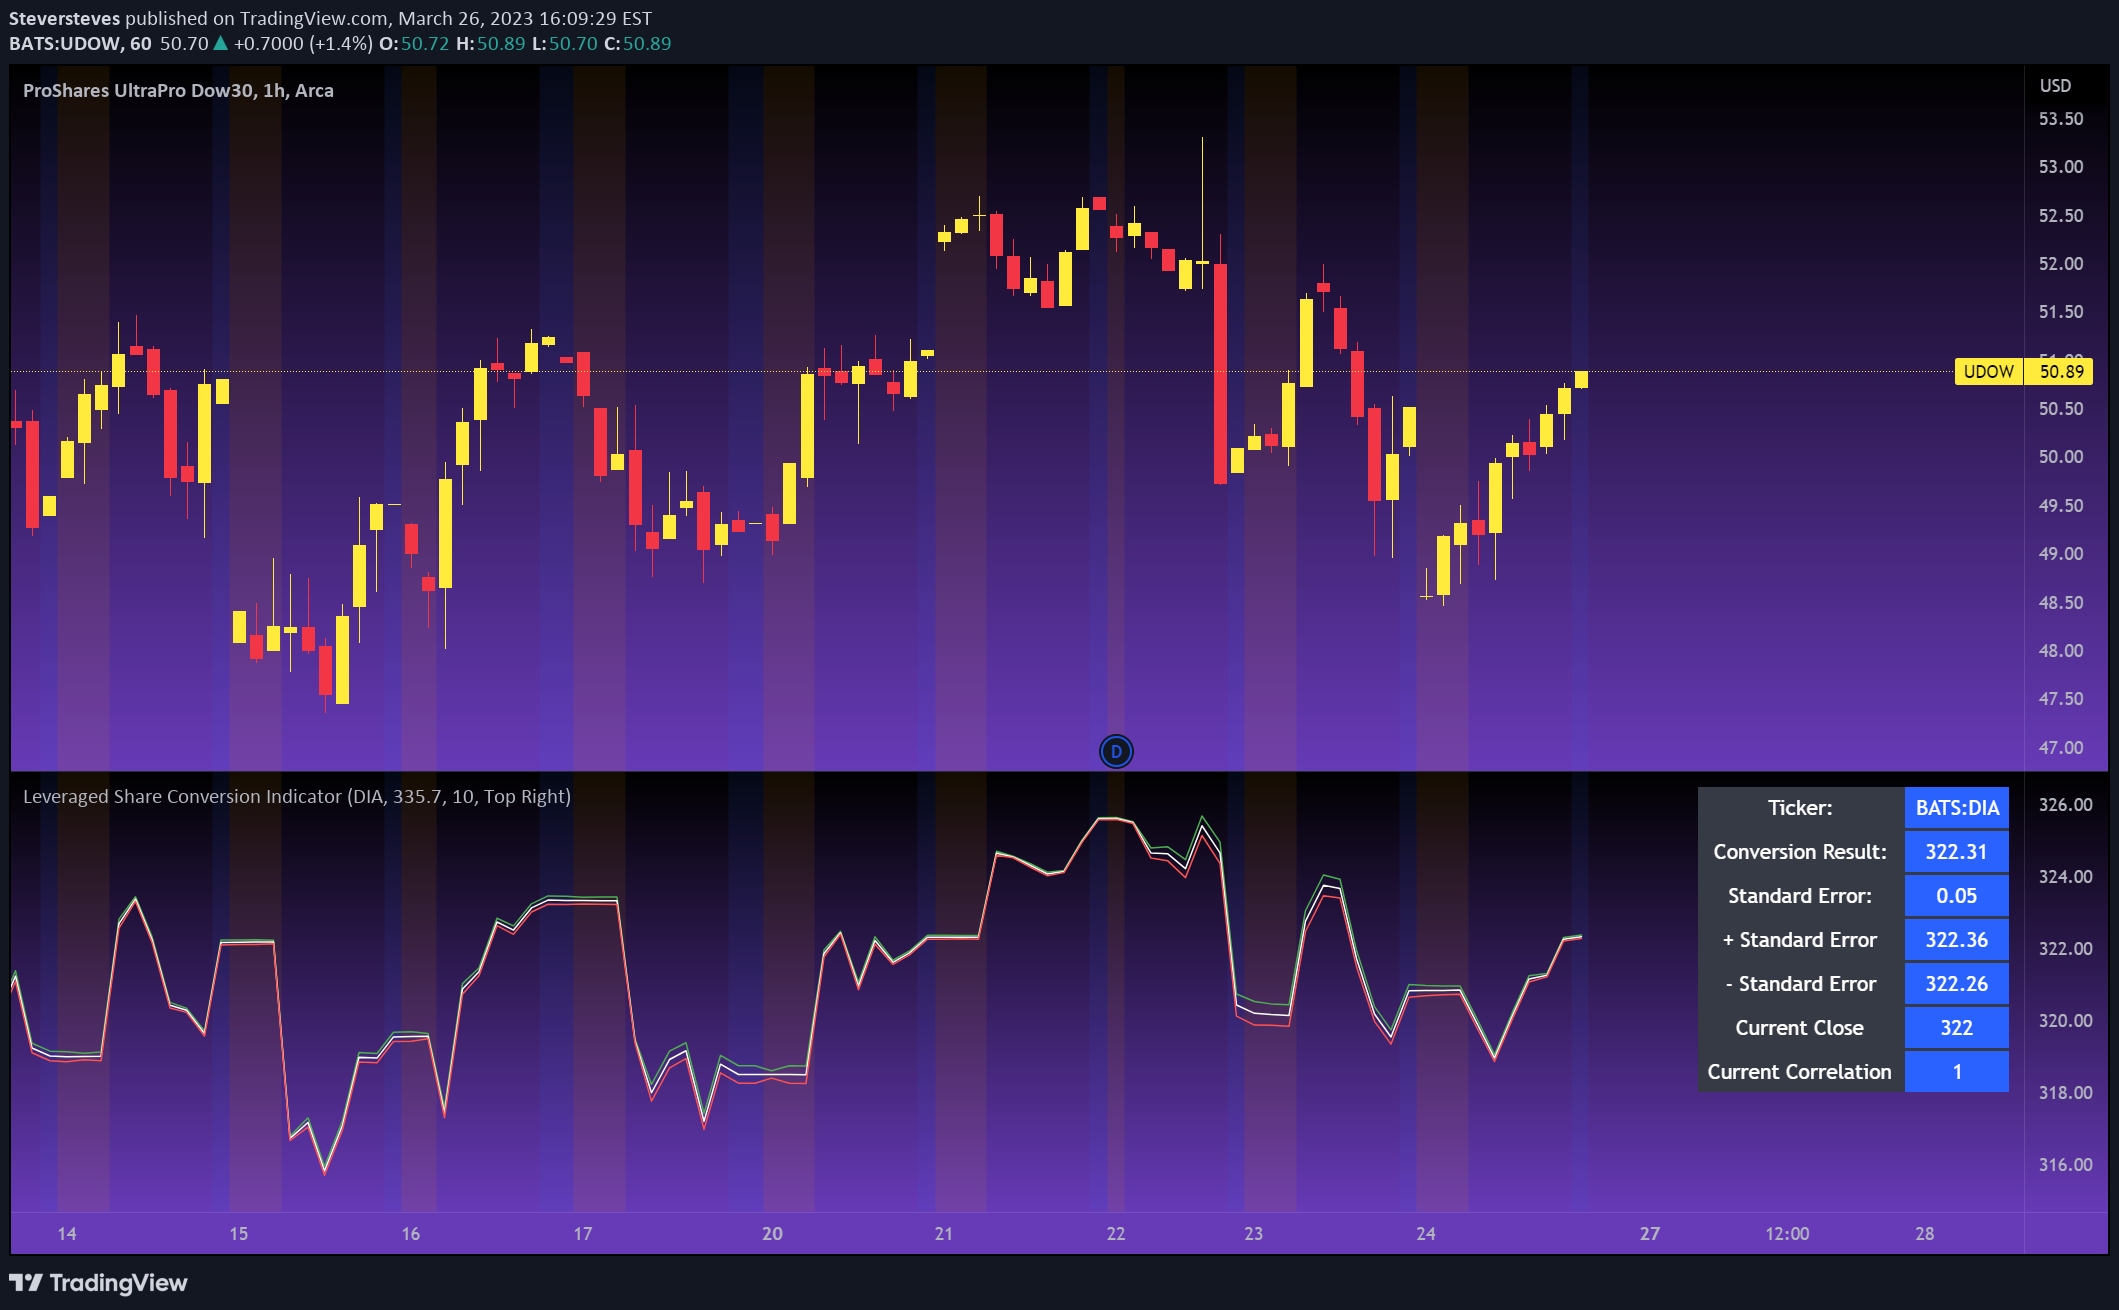Click the 53.50 price axis label
This screenshot has height=1310, width=2119.
coord(2061,119)
